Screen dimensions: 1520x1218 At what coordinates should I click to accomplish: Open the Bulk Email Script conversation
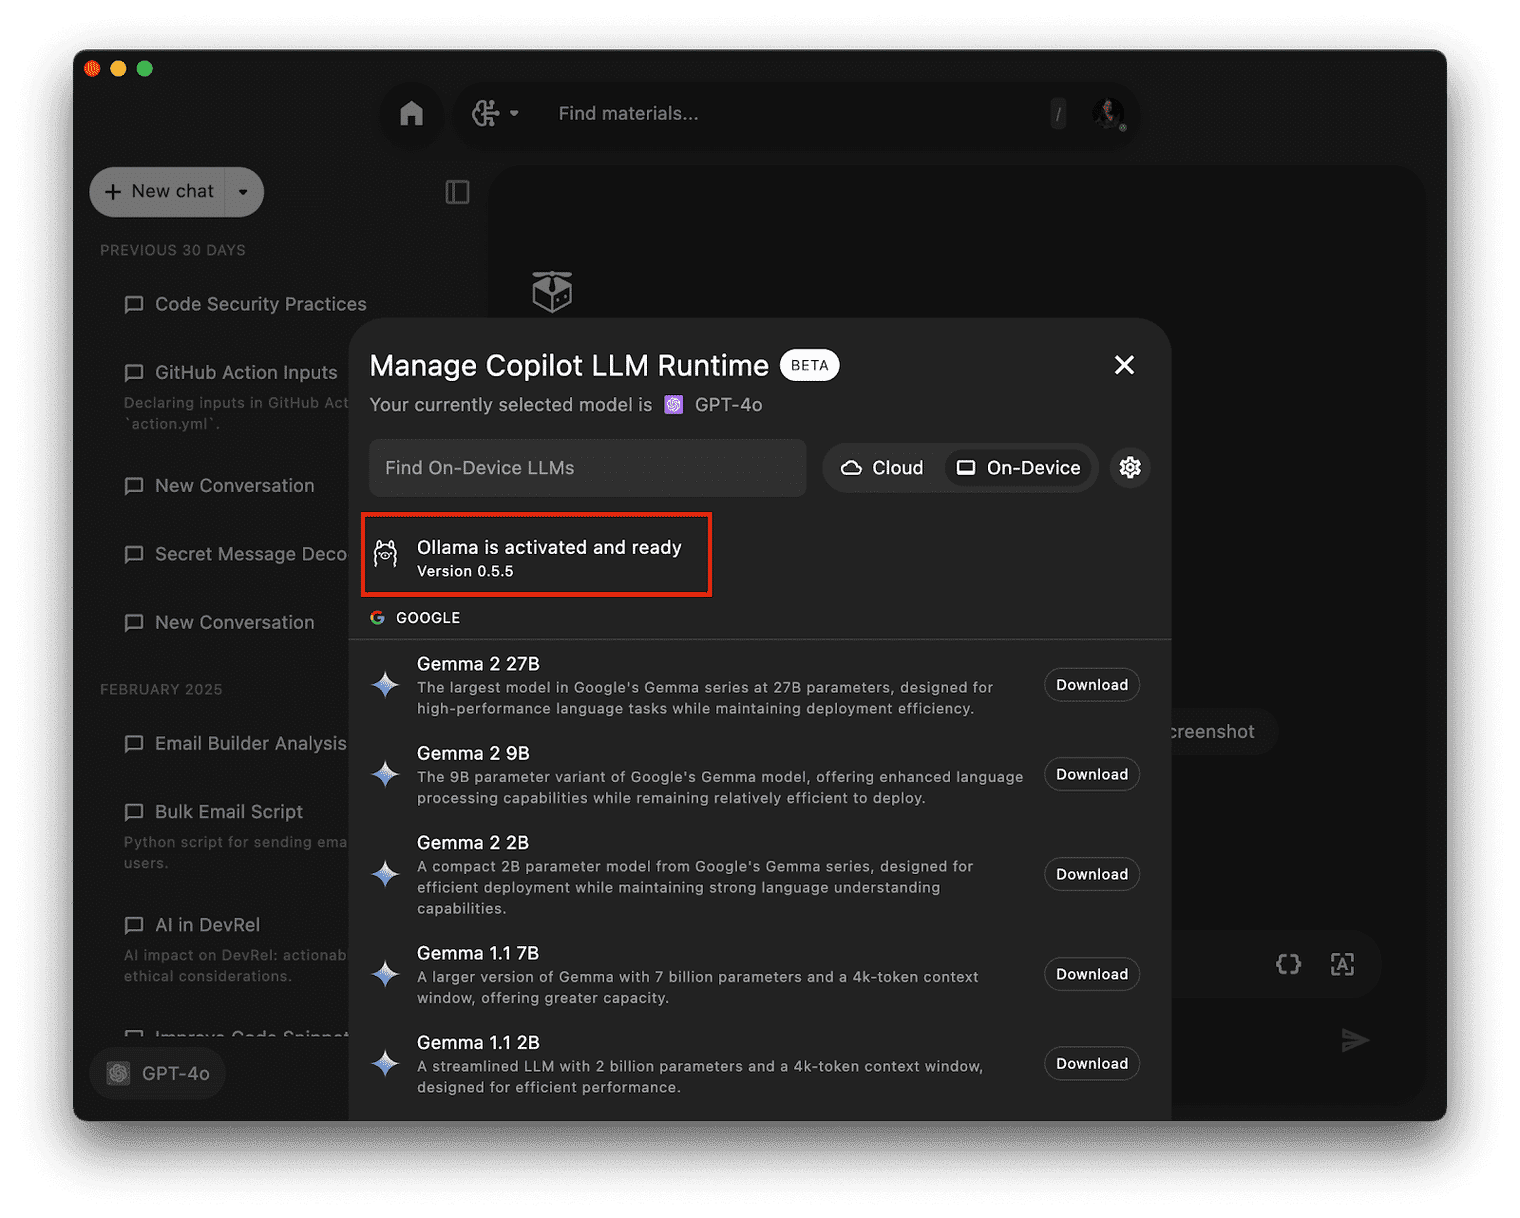[x=235, y=836]
